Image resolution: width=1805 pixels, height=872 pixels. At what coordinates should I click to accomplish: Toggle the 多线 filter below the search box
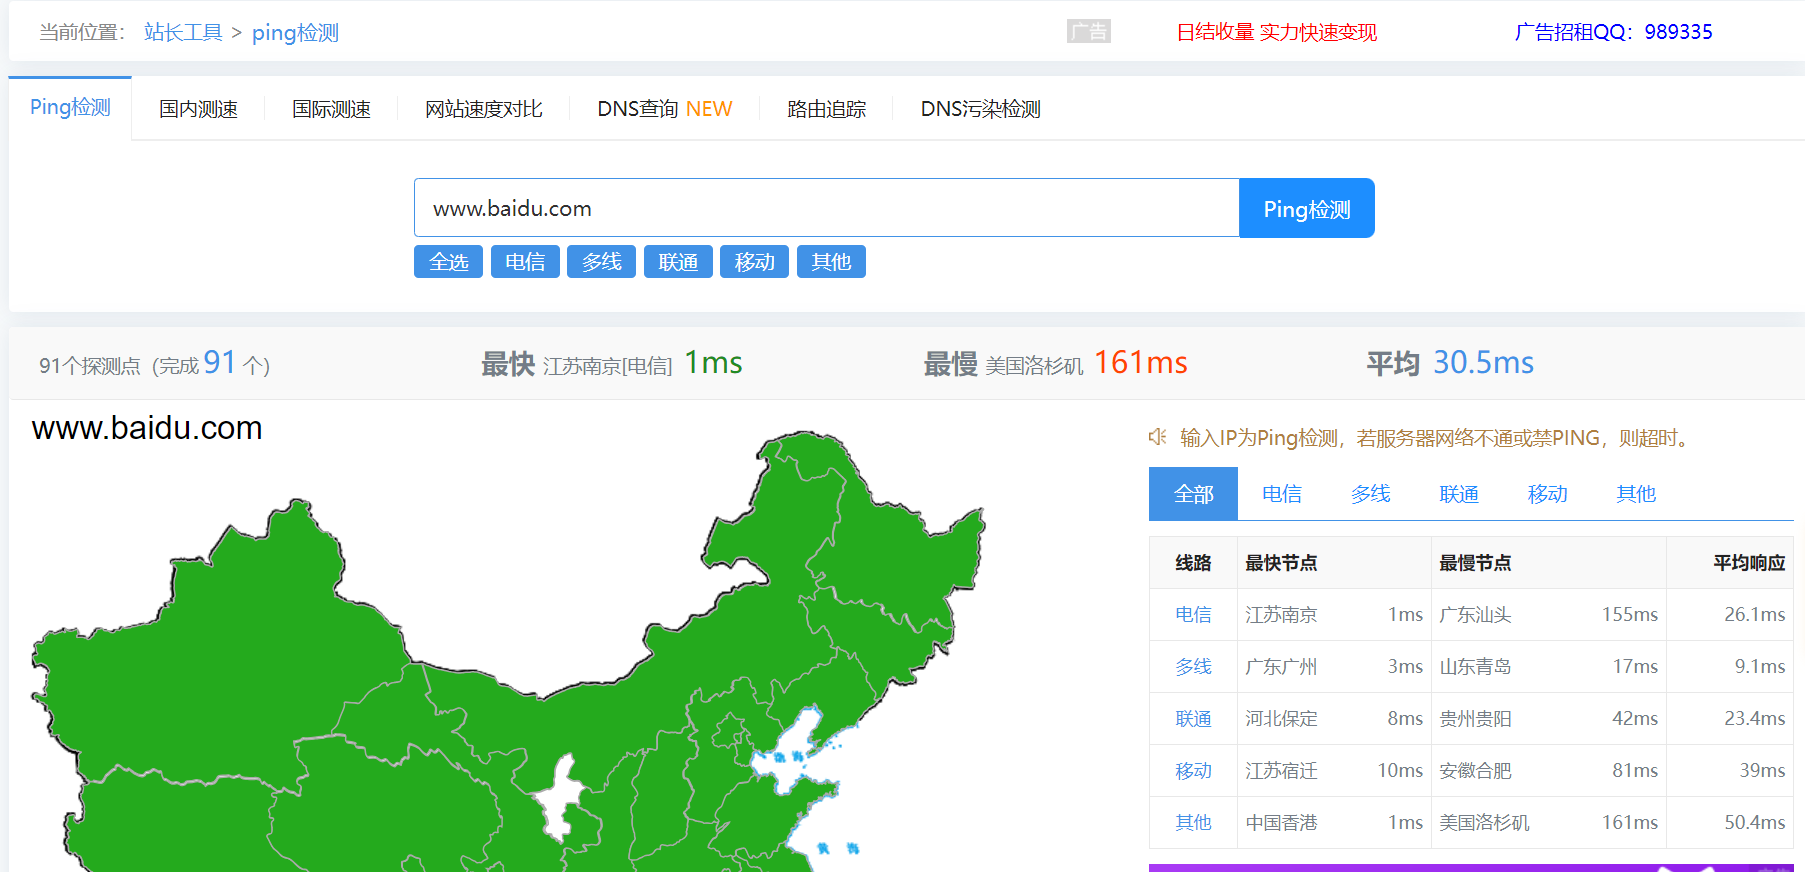click(601, 262)
